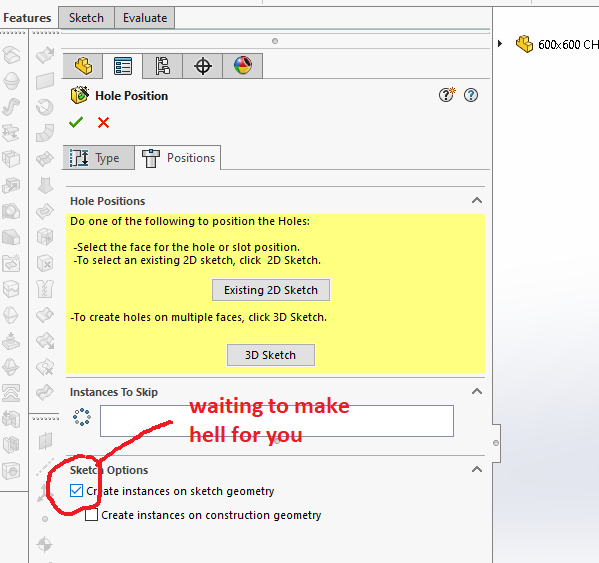Open the Hole Position help icon

(x=471, y=95)
